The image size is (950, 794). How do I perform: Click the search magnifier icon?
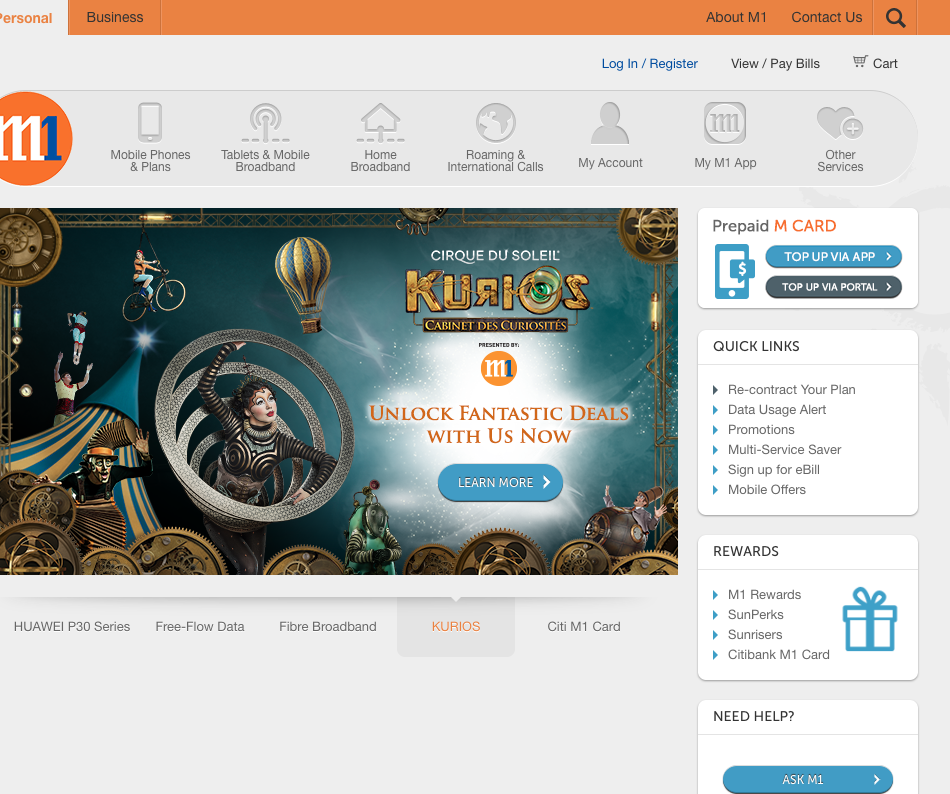coord(895,18)
